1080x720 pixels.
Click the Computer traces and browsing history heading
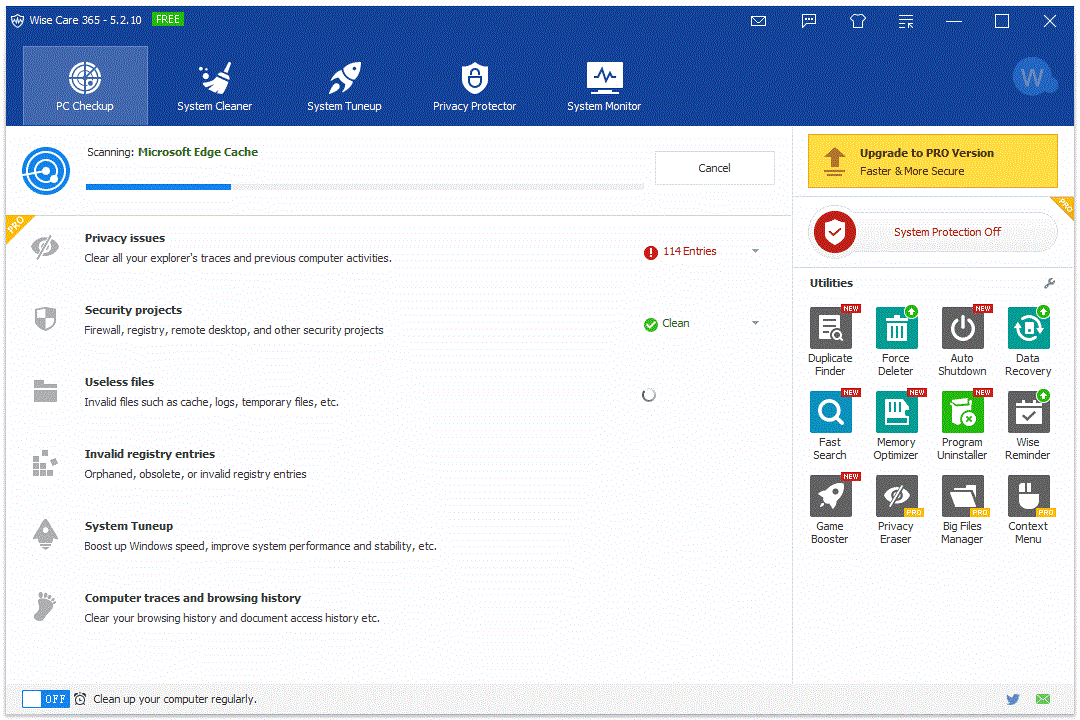pyautogui.click(x=193, y=598)
